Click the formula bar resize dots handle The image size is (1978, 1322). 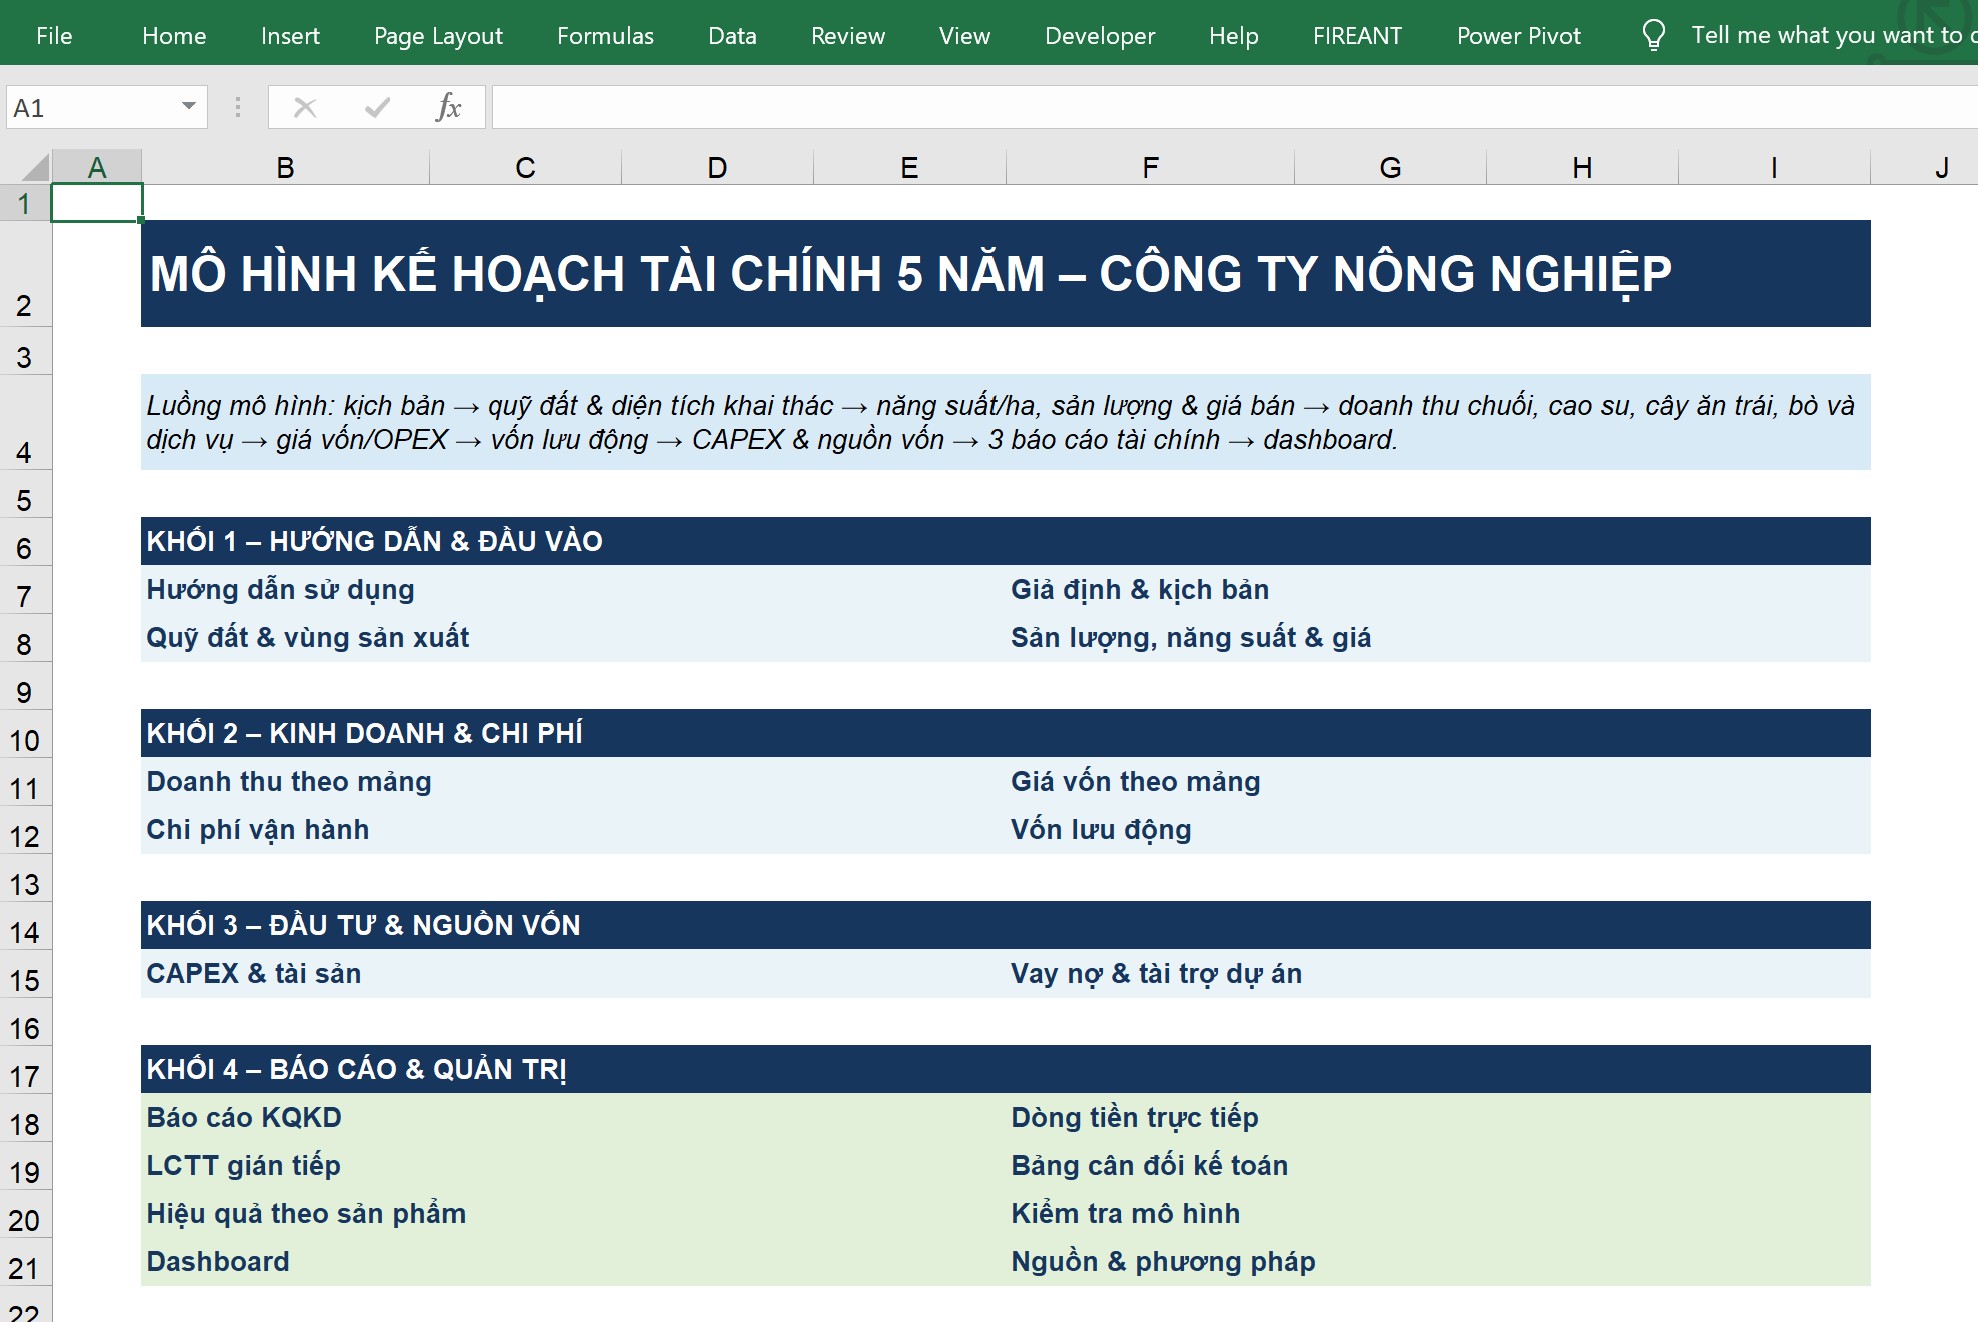point(238,107)
